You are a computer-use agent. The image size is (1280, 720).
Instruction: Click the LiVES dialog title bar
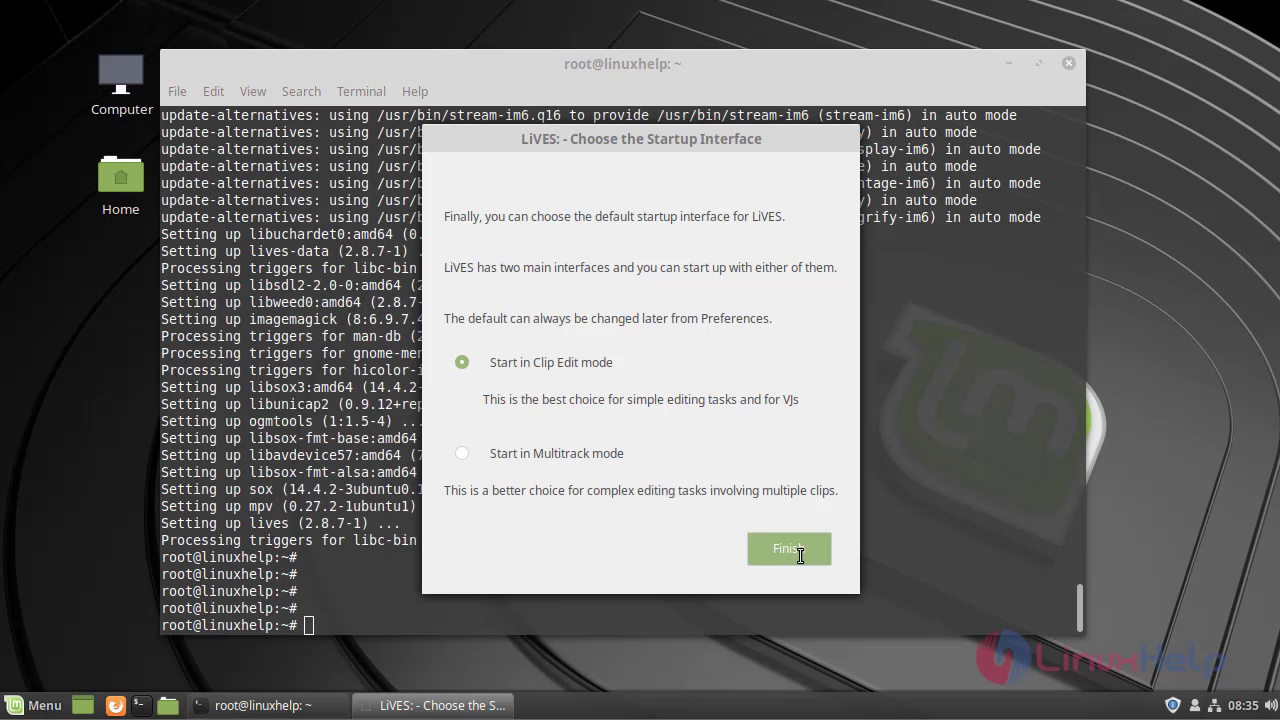(641, 139)
